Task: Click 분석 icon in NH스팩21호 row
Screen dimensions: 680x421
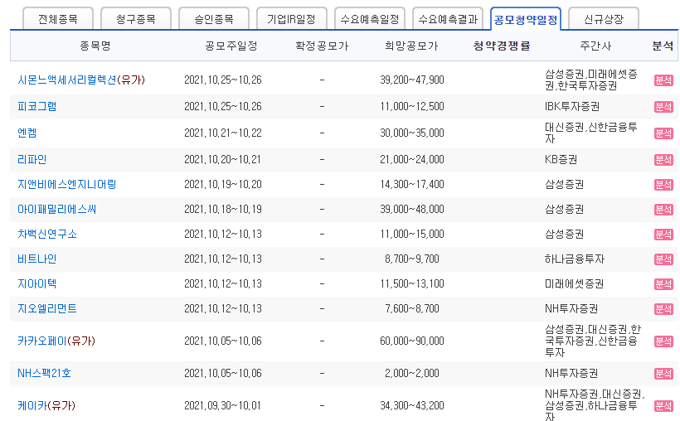Action: coord(664,373)
